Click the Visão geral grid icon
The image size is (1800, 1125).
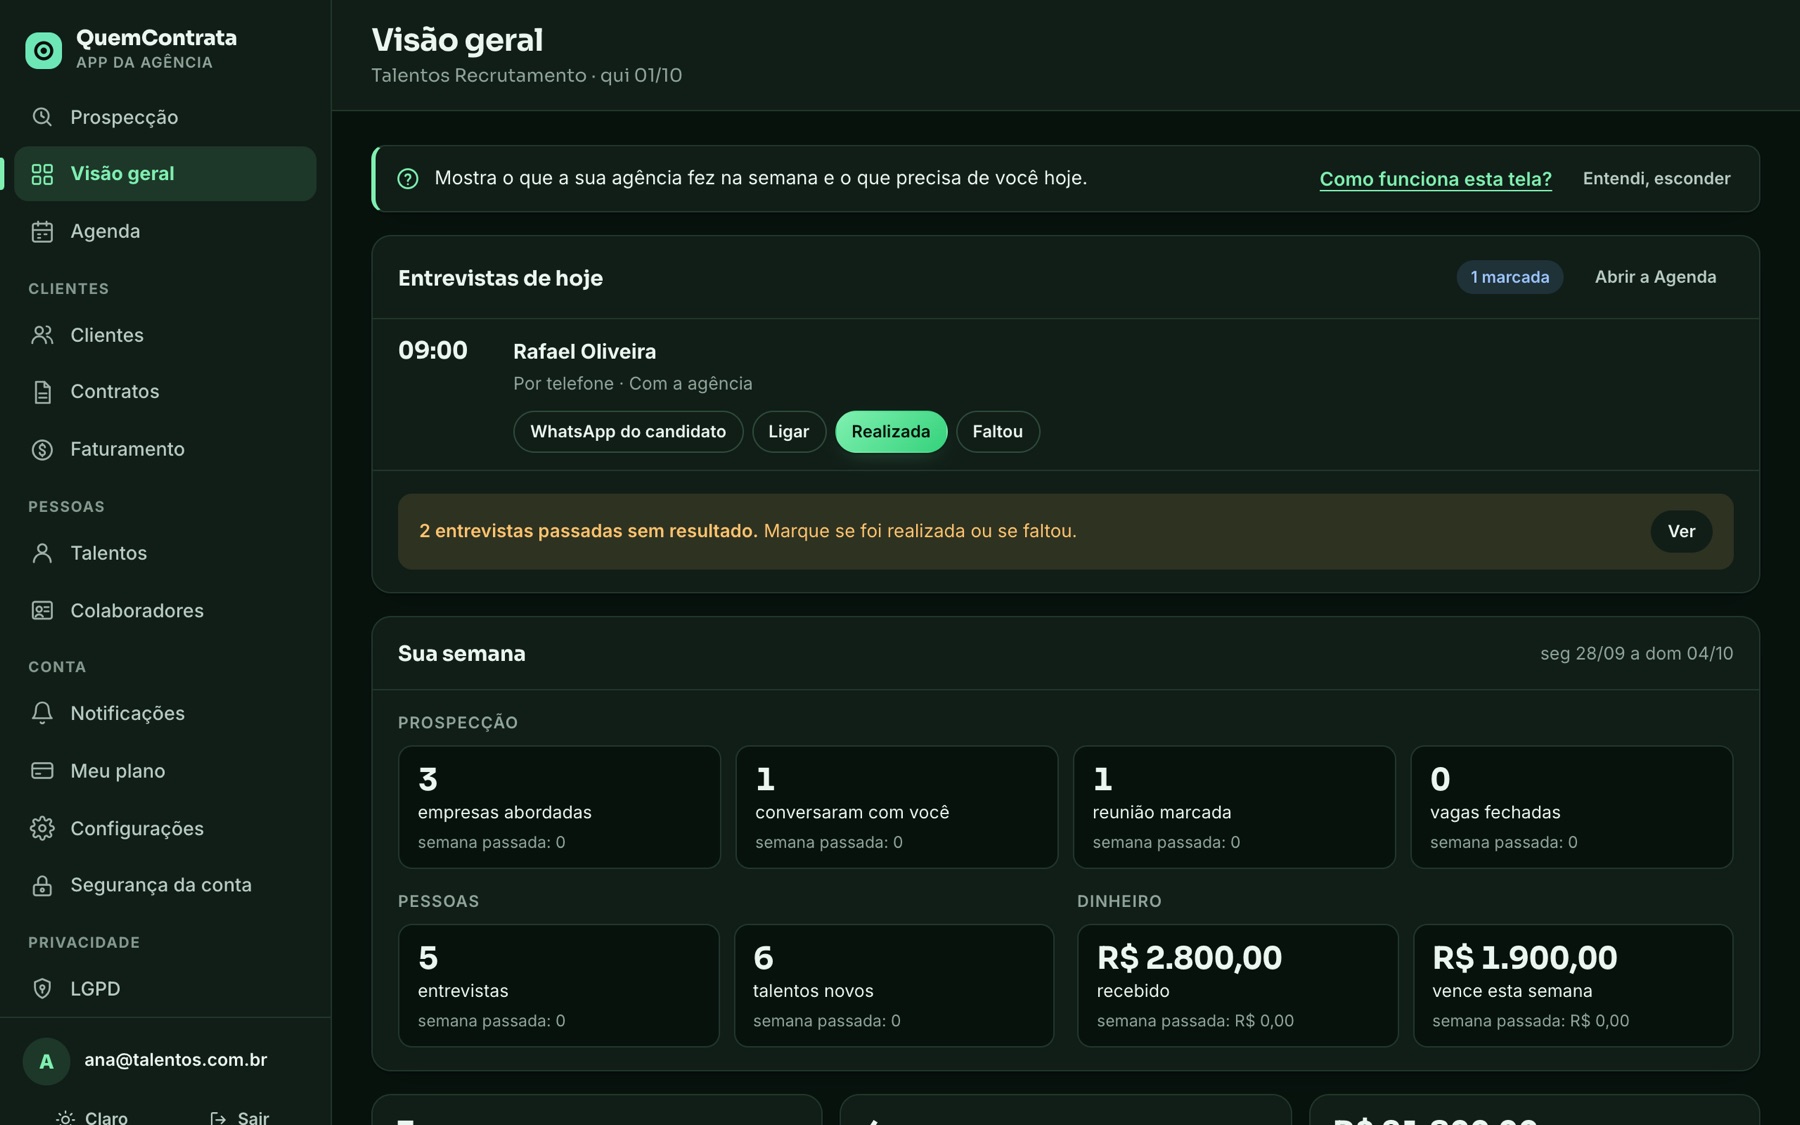point(42,174)
